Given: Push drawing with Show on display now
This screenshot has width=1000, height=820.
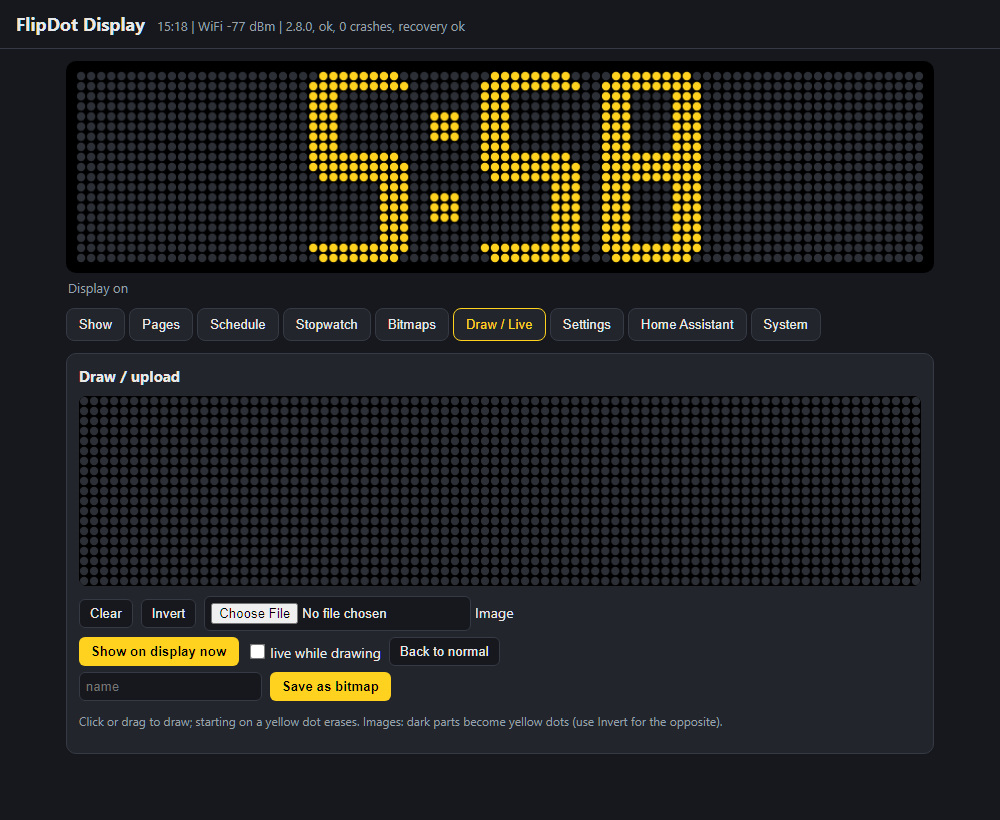Looking at the screenshot, I should pos(159,652).
